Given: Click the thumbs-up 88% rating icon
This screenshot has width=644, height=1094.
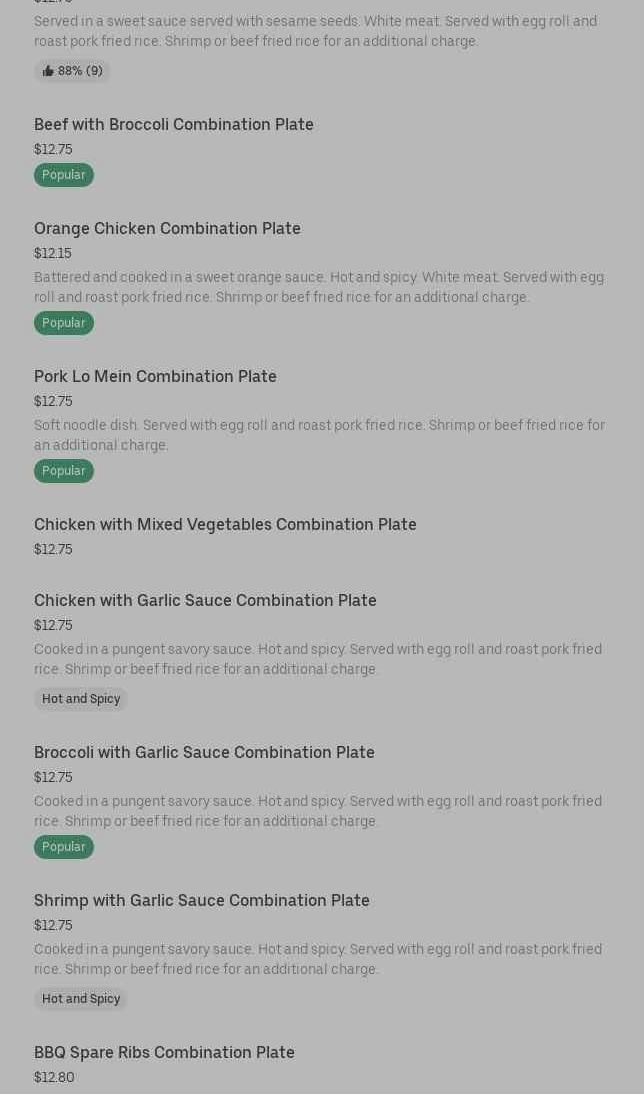Looking at the screenshot, I should click(x=48, y=71).
